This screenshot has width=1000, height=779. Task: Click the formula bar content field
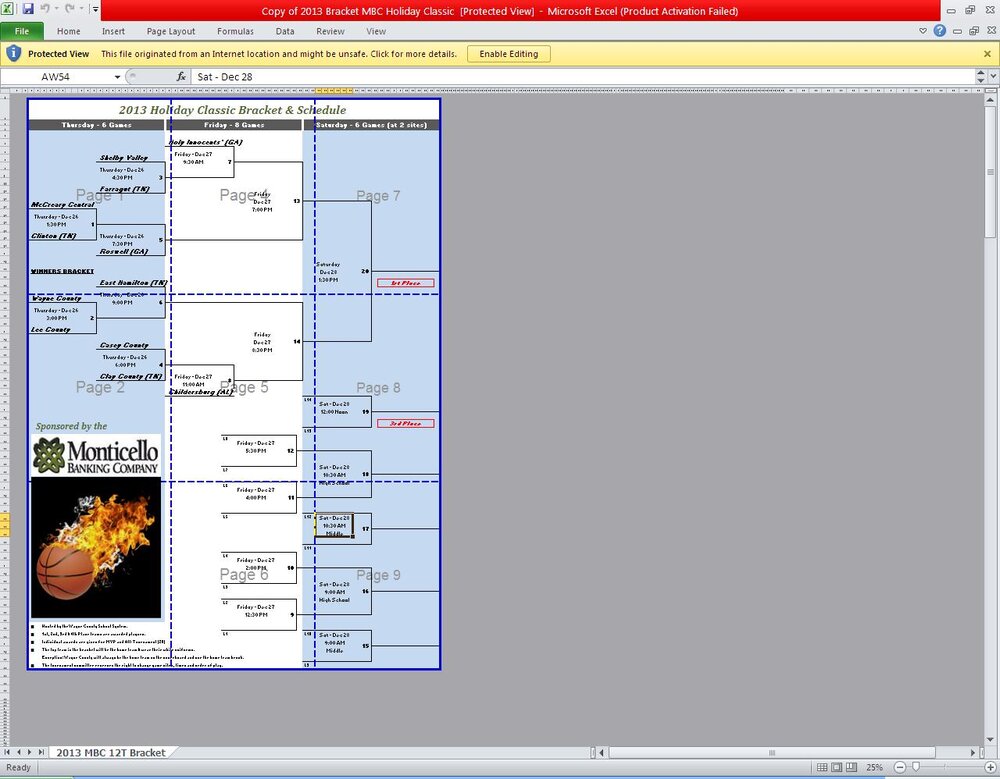pyautogui.click(x=583, y=77)
